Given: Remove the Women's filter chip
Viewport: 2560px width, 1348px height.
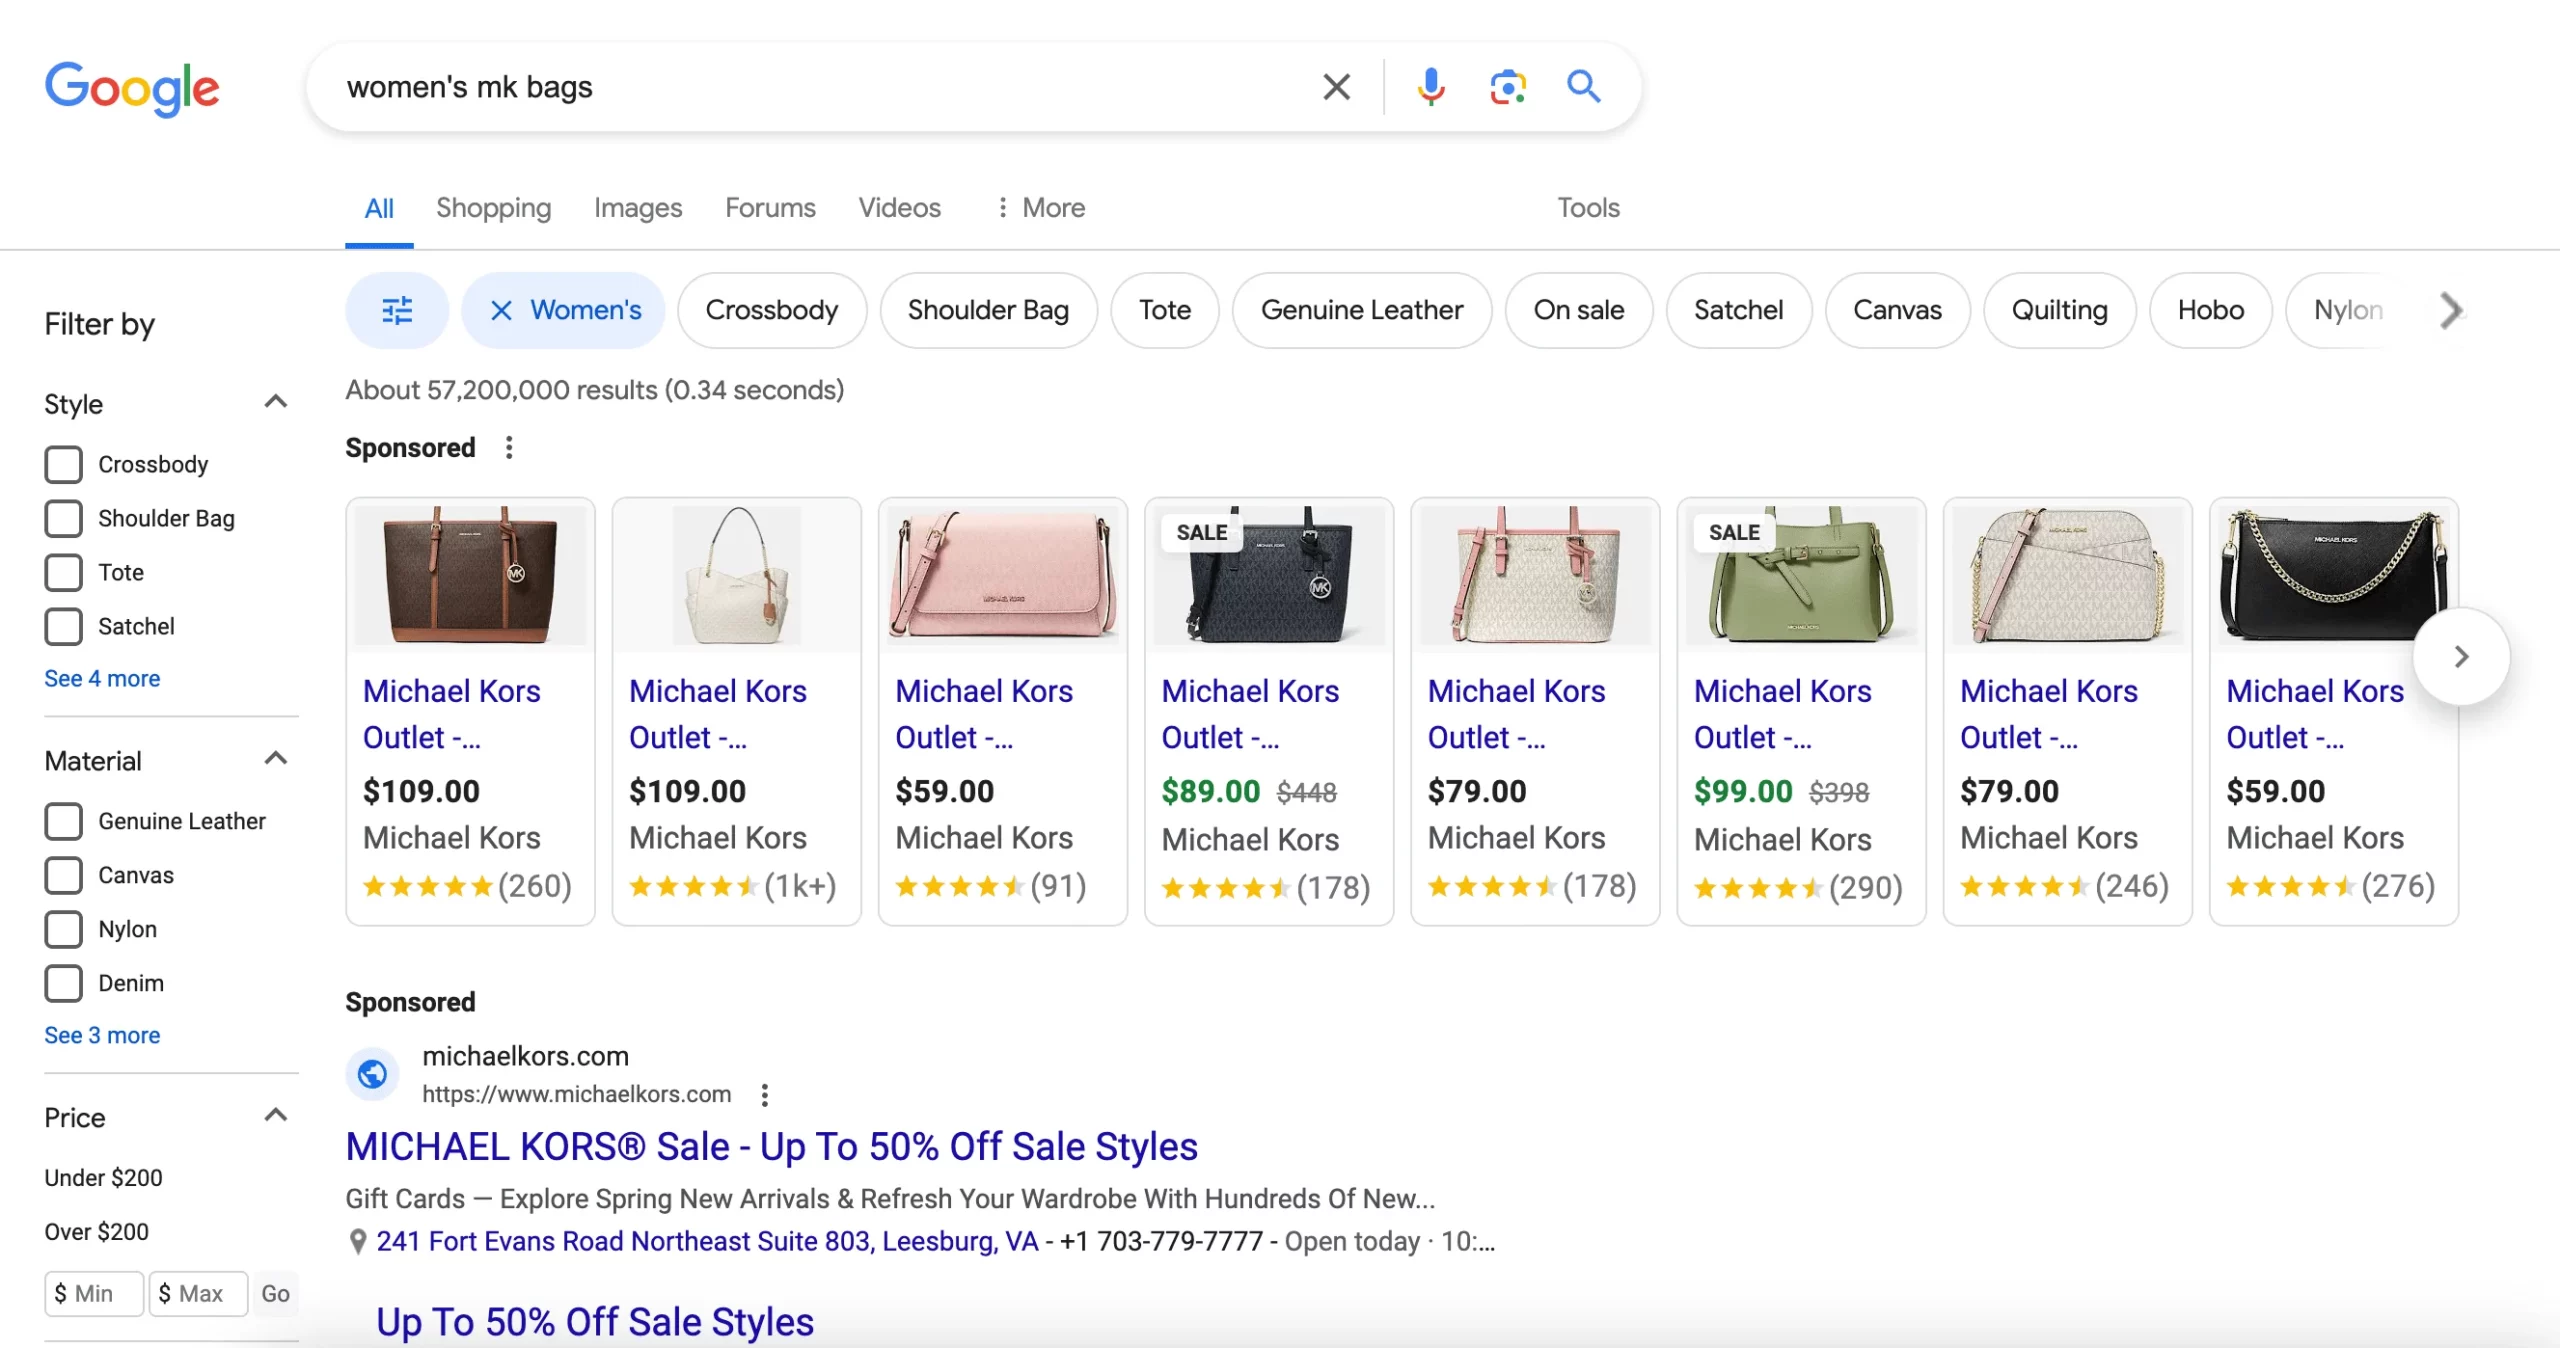Looking at the screenshot, I should coord(501,310).
